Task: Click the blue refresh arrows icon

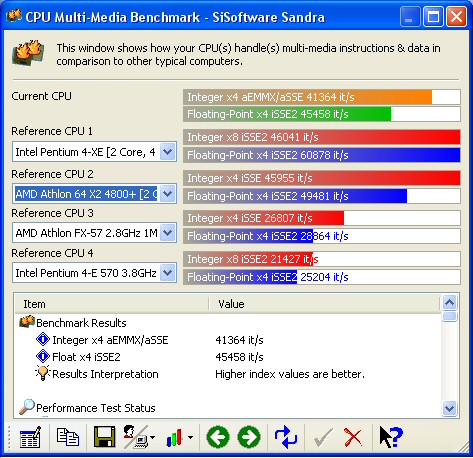Action: pyautogui.click(x=286, y=437)
